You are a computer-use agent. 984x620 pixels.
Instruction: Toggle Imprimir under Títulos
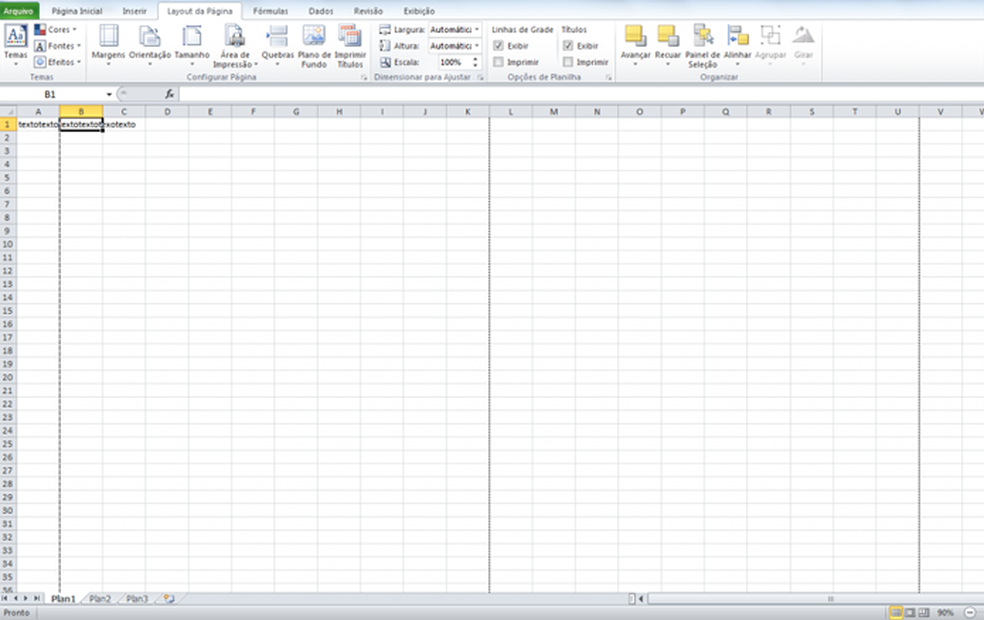pos(568,62)
